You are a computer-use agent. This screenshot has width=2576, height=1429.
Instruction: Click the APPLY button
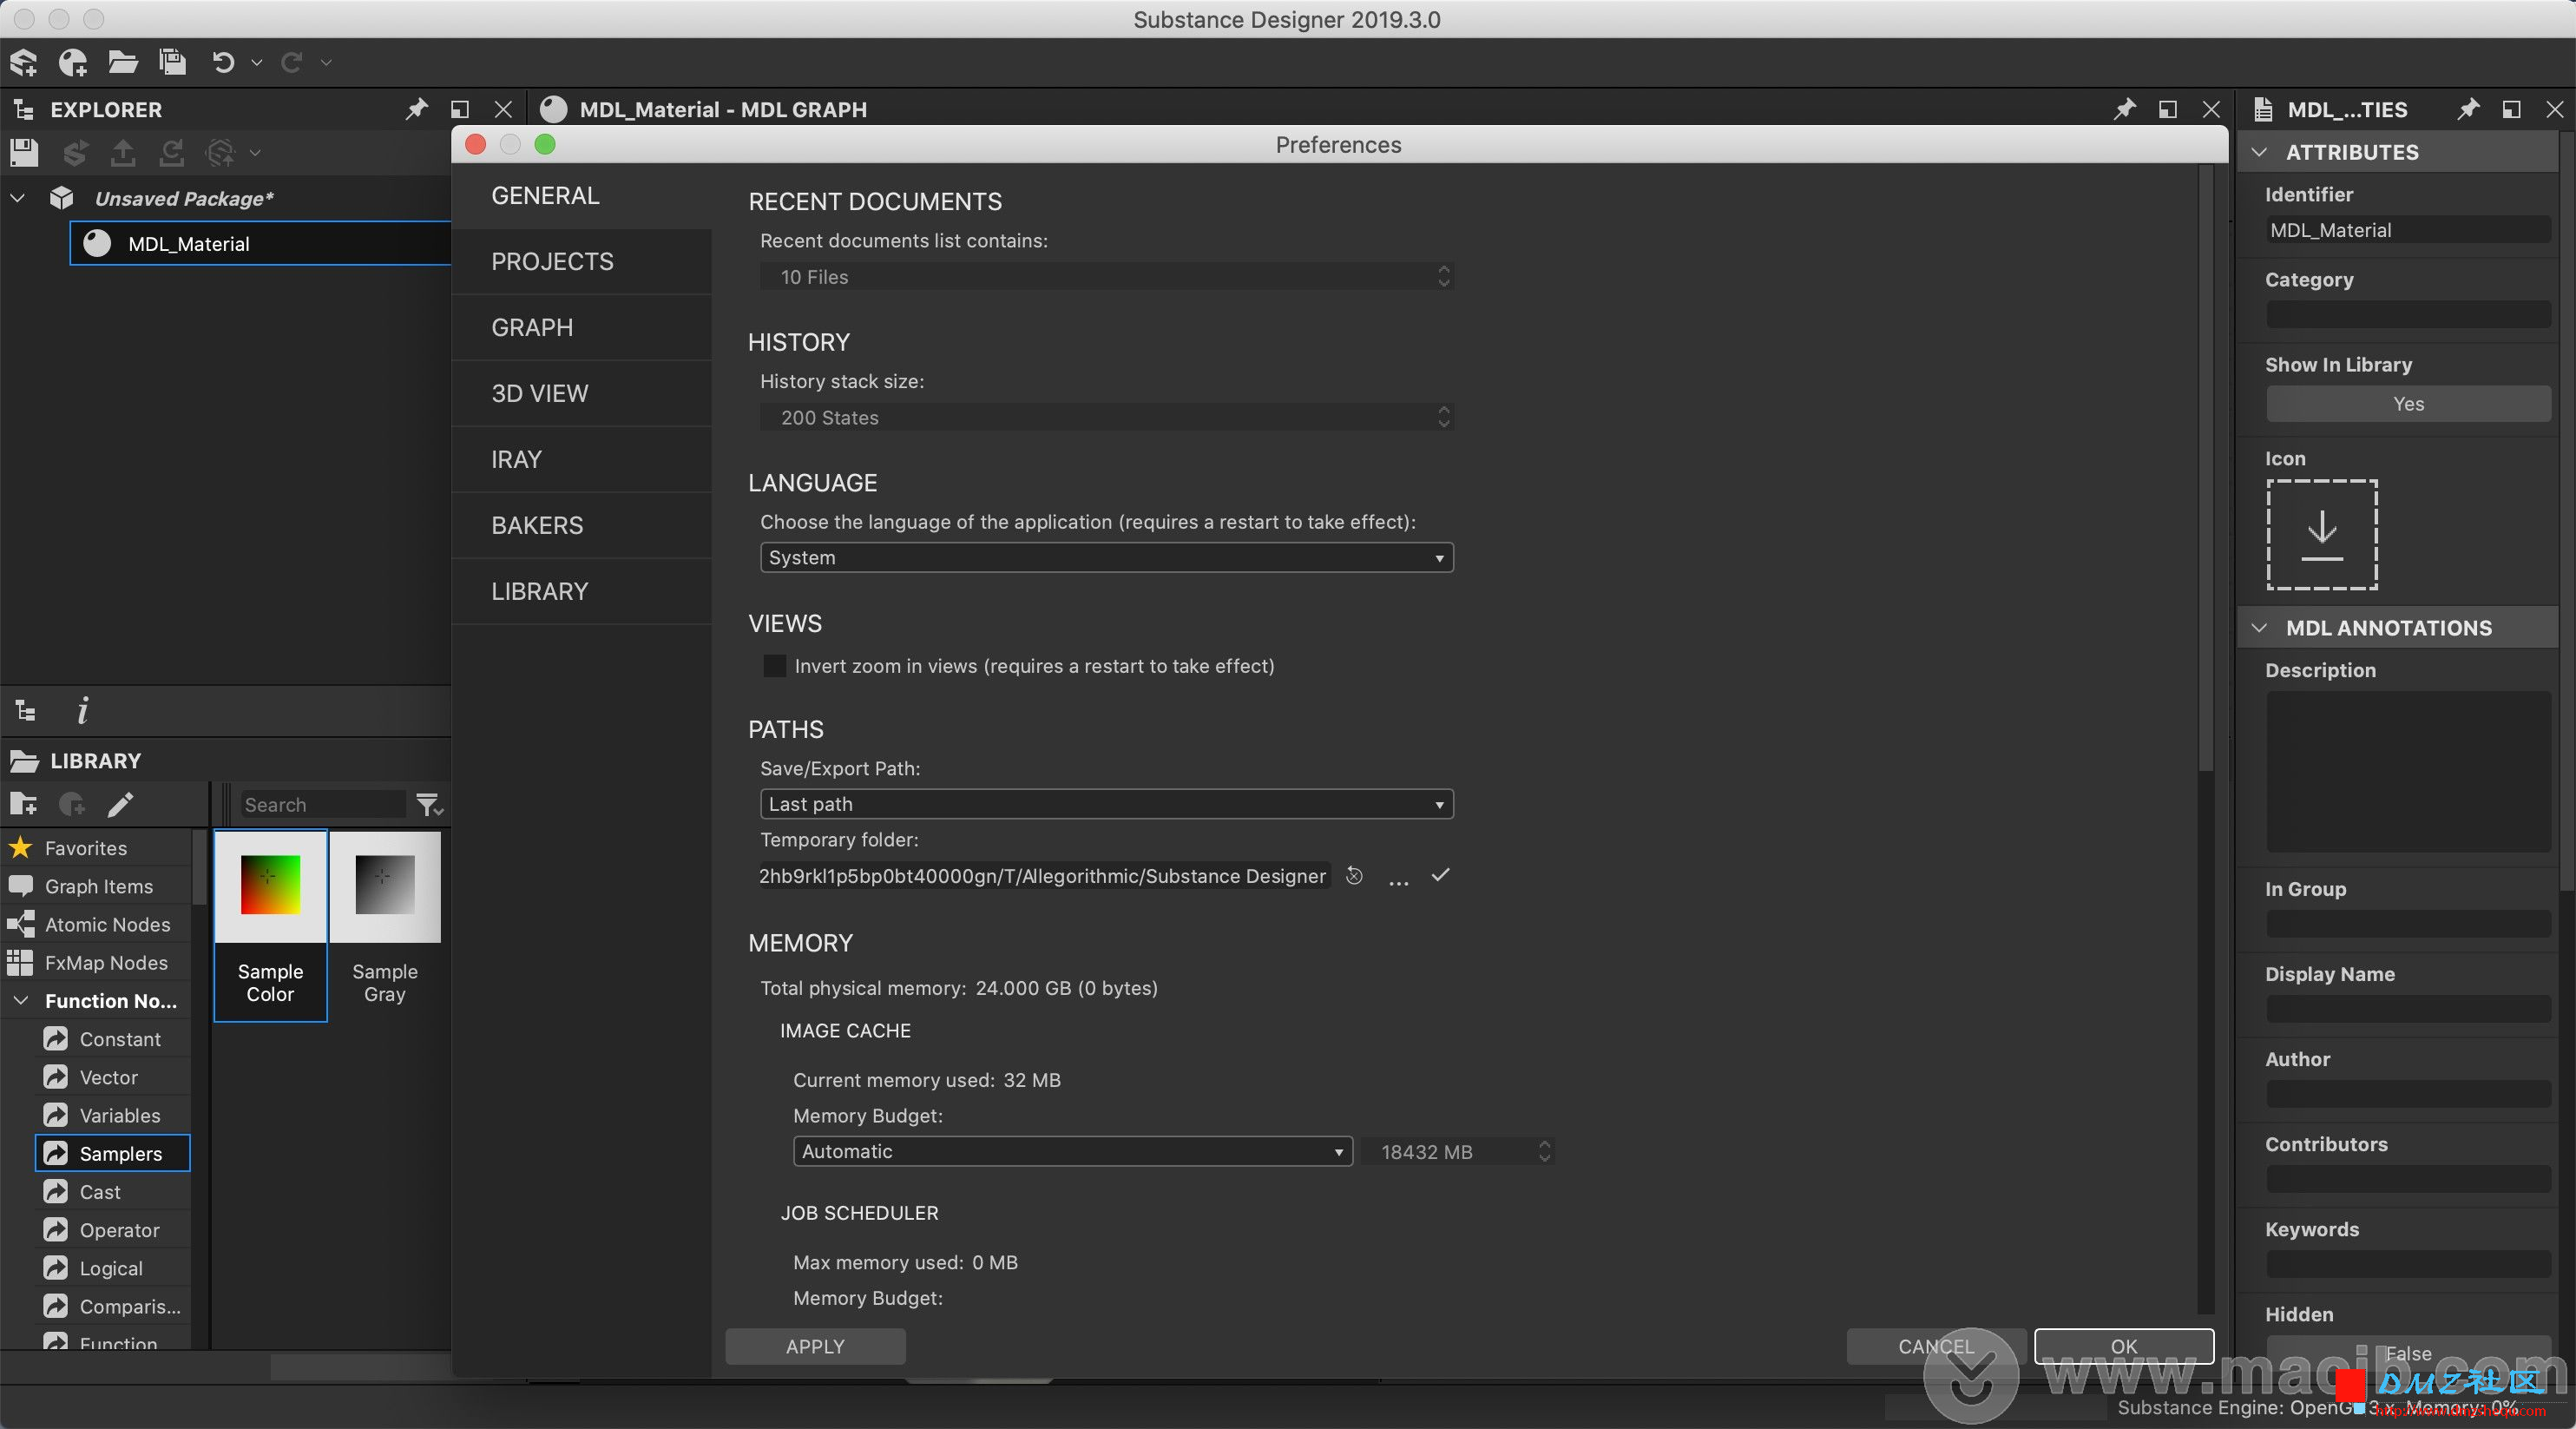(x=815, y=1346)
